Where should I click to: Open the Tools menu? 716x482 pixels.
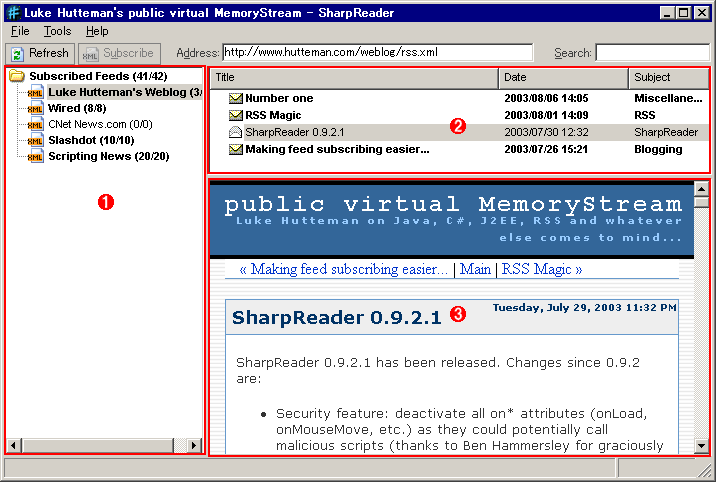pos(58,31)
